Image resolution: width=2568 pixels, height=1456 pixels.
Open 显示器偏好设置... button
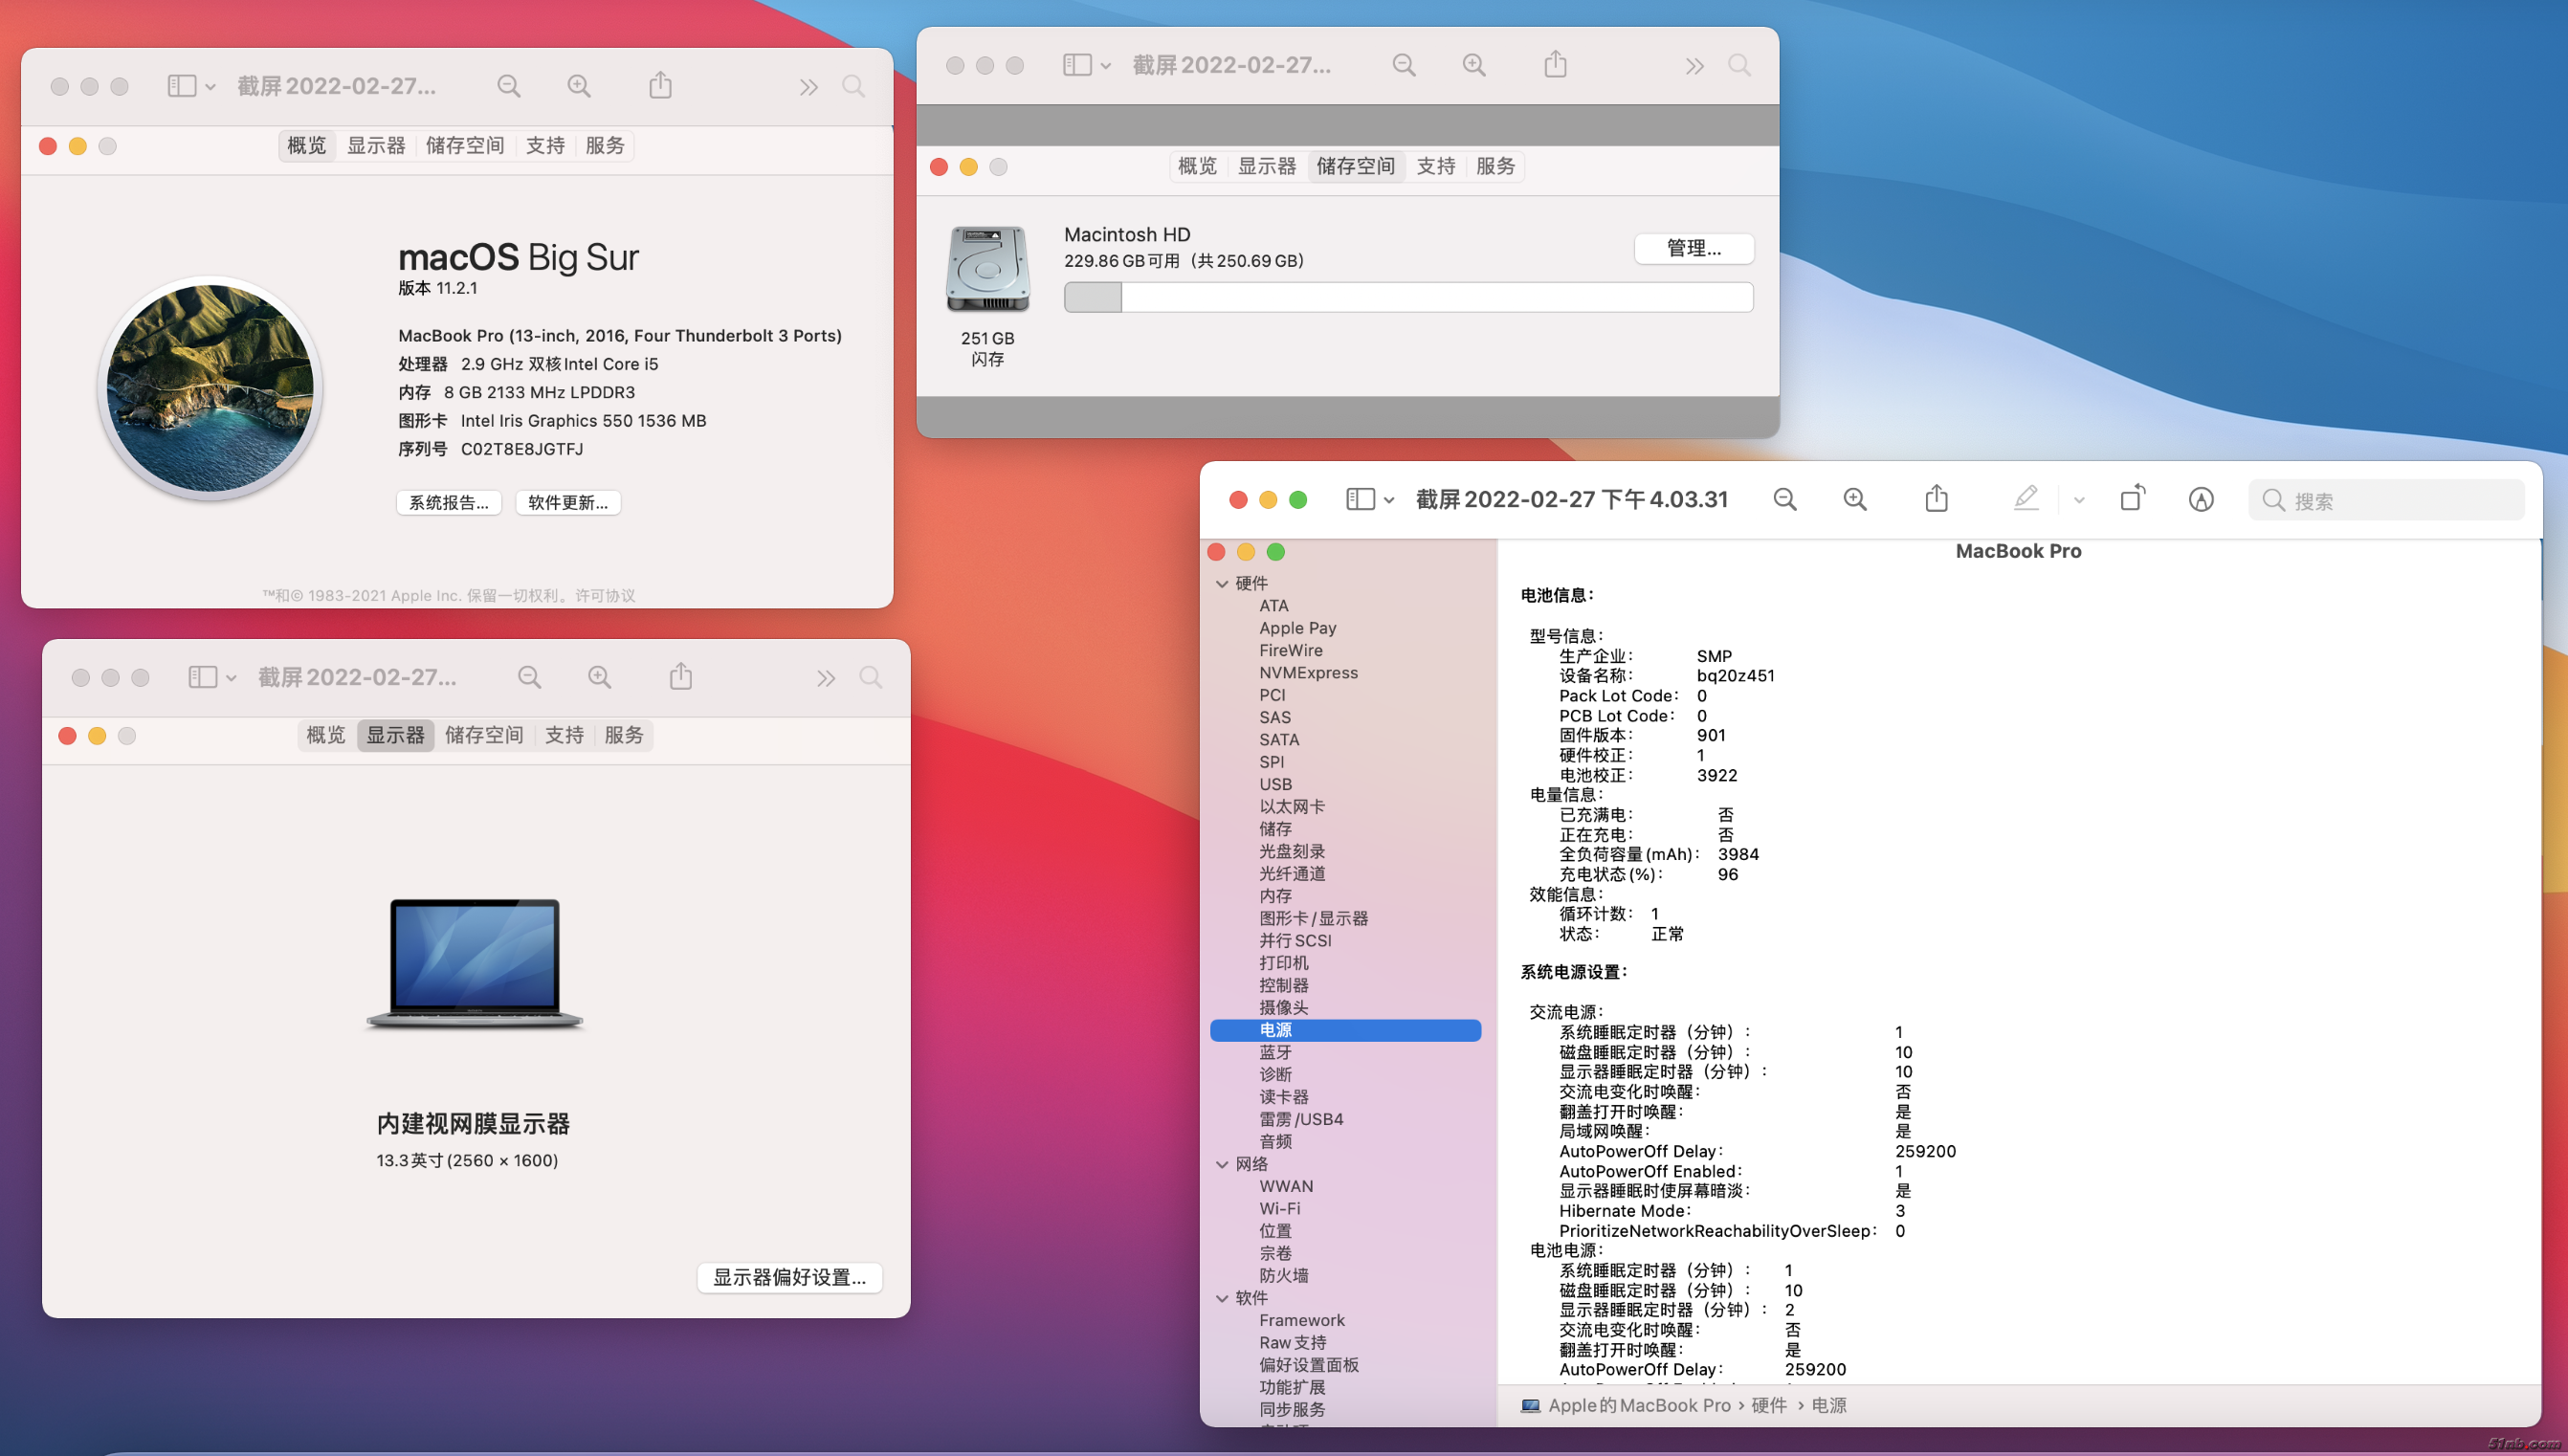(789, 1277)
